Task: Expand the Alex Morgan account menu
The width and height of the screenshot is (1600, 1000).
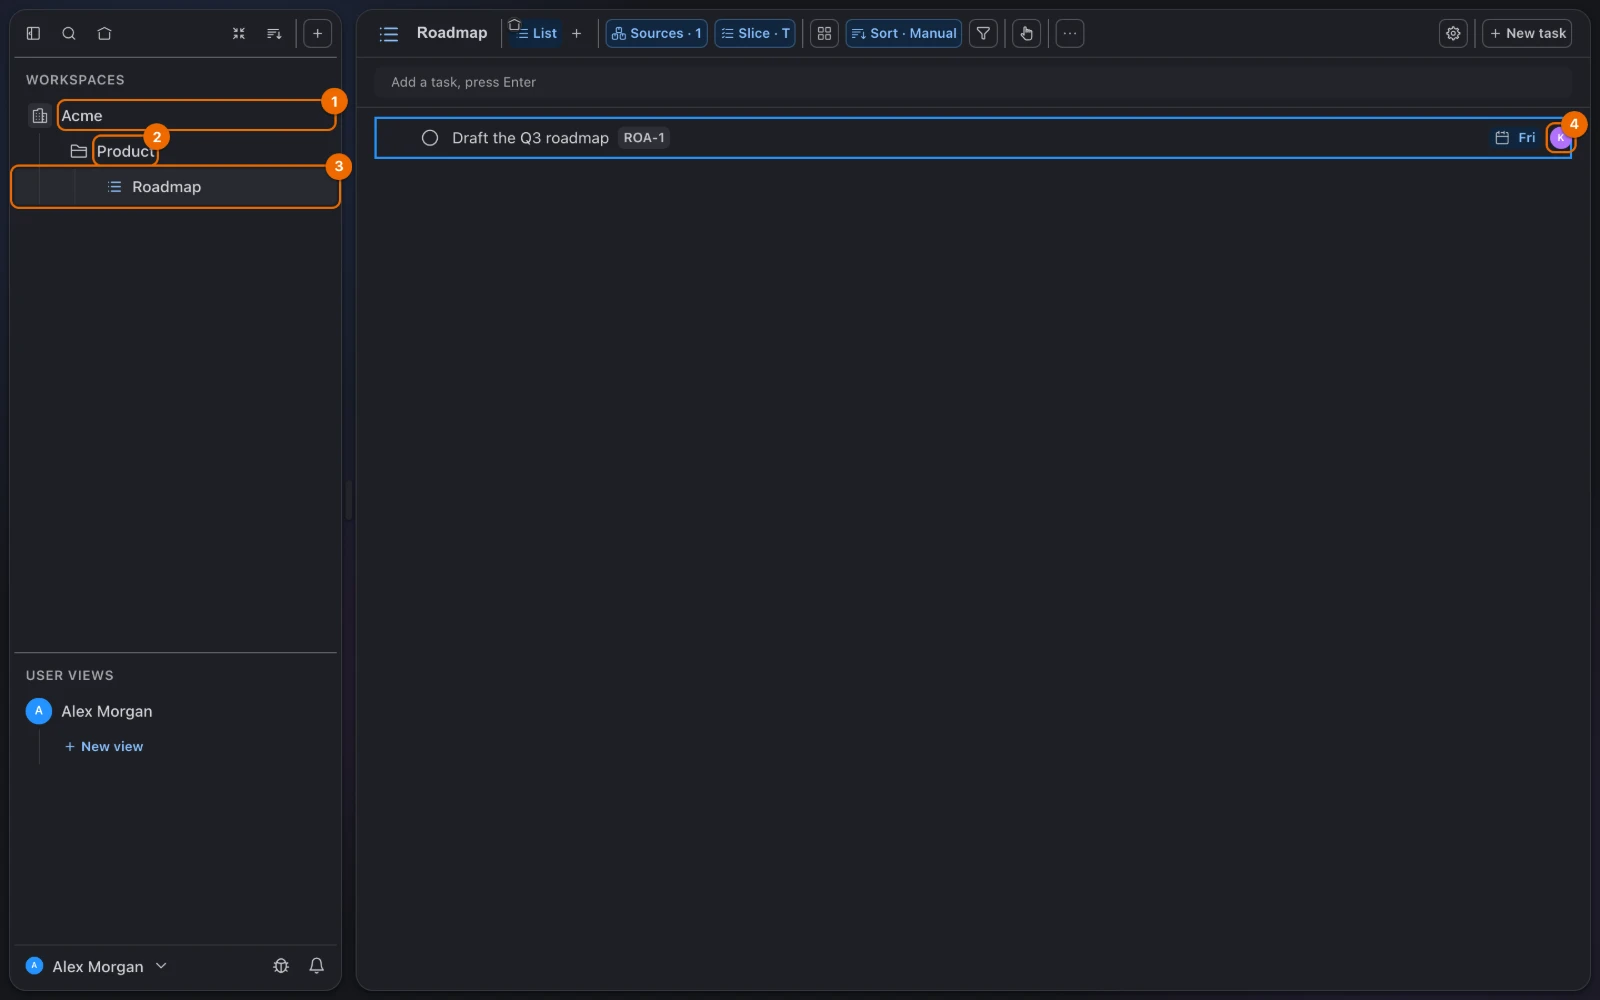Action: 96,966
